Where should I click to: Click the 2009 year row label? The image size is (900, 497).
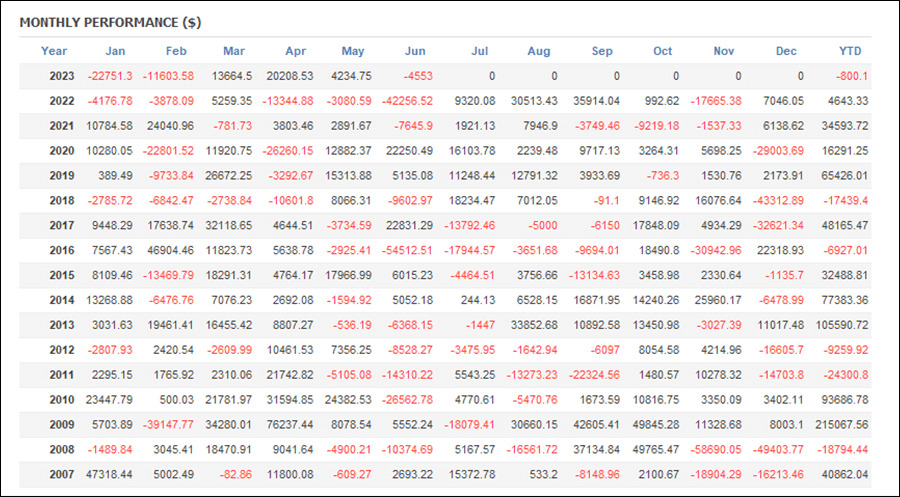pyautogui.click(x=62, y=425)
